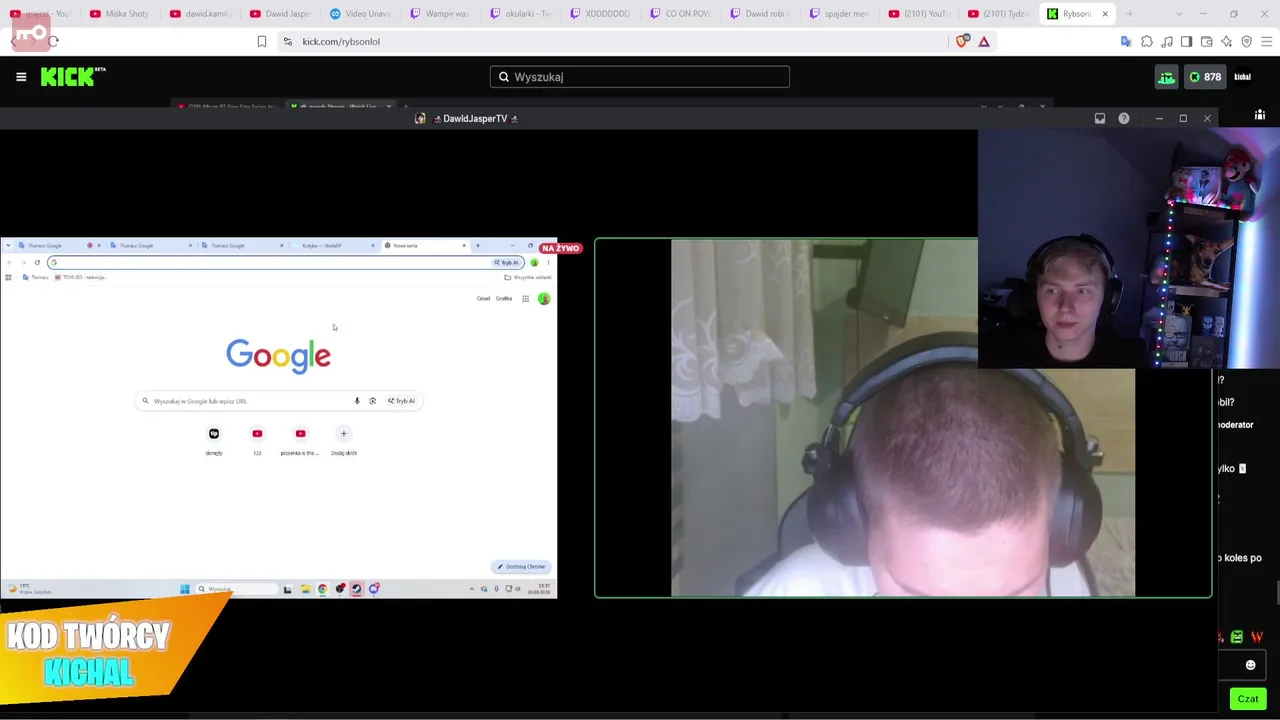View site settings icon beside the URL

[288, 42]
